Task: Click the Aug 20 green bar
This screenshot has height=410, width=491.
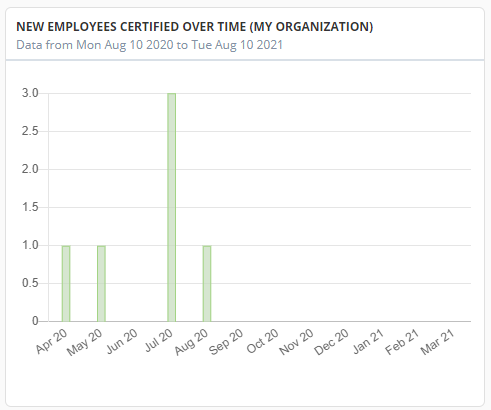Action: click(207, 284)
